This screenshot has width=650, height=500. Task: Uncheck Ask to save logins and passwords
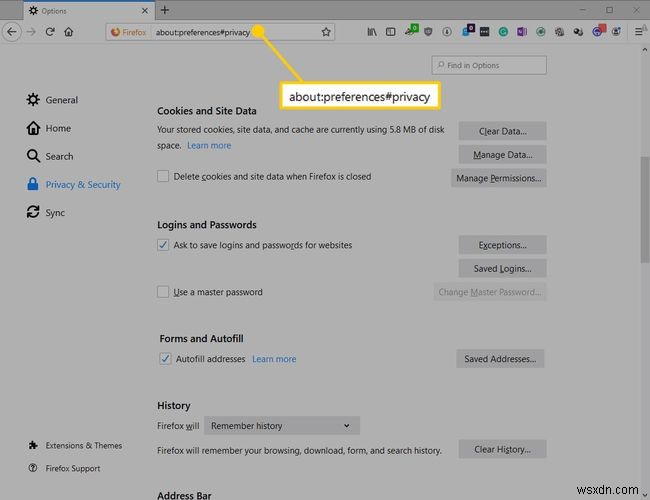tap(163, 245)
